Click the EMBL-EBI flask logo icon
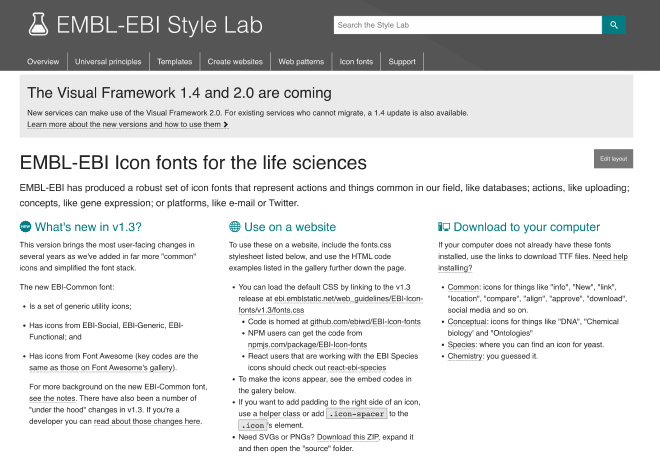This screenshot has width=660, height=465. click(37, 24)
